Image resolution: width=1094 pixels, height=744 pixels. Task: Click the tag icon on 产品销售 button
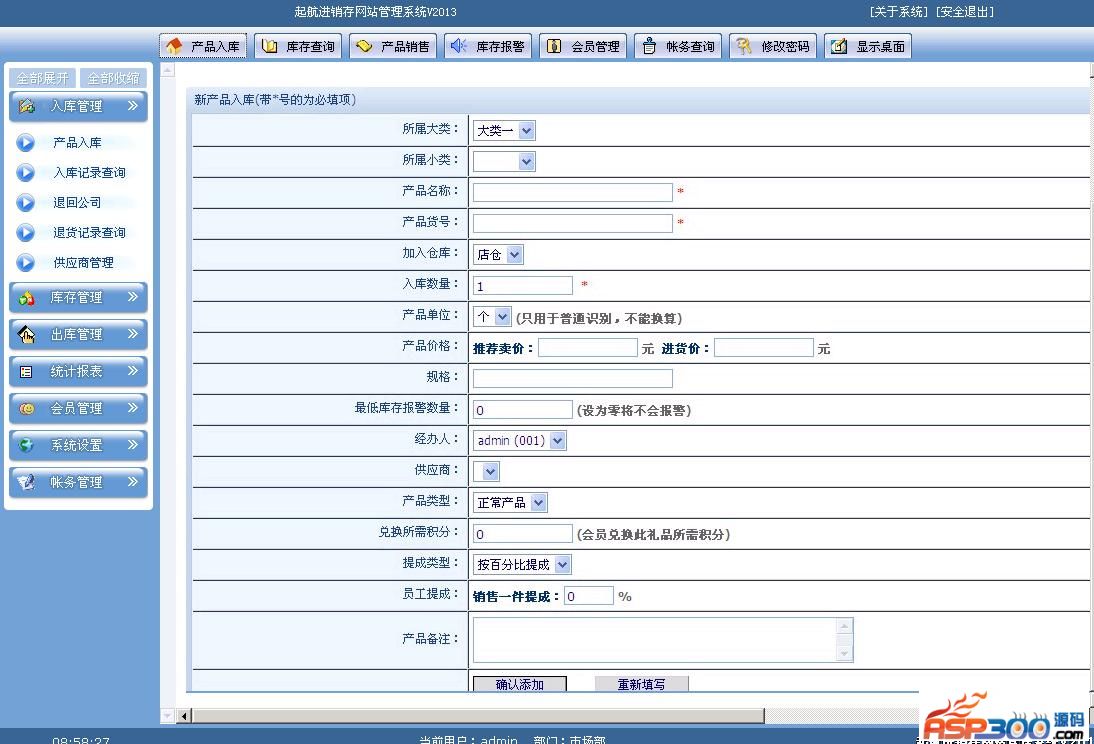click(x=364, y=46)
